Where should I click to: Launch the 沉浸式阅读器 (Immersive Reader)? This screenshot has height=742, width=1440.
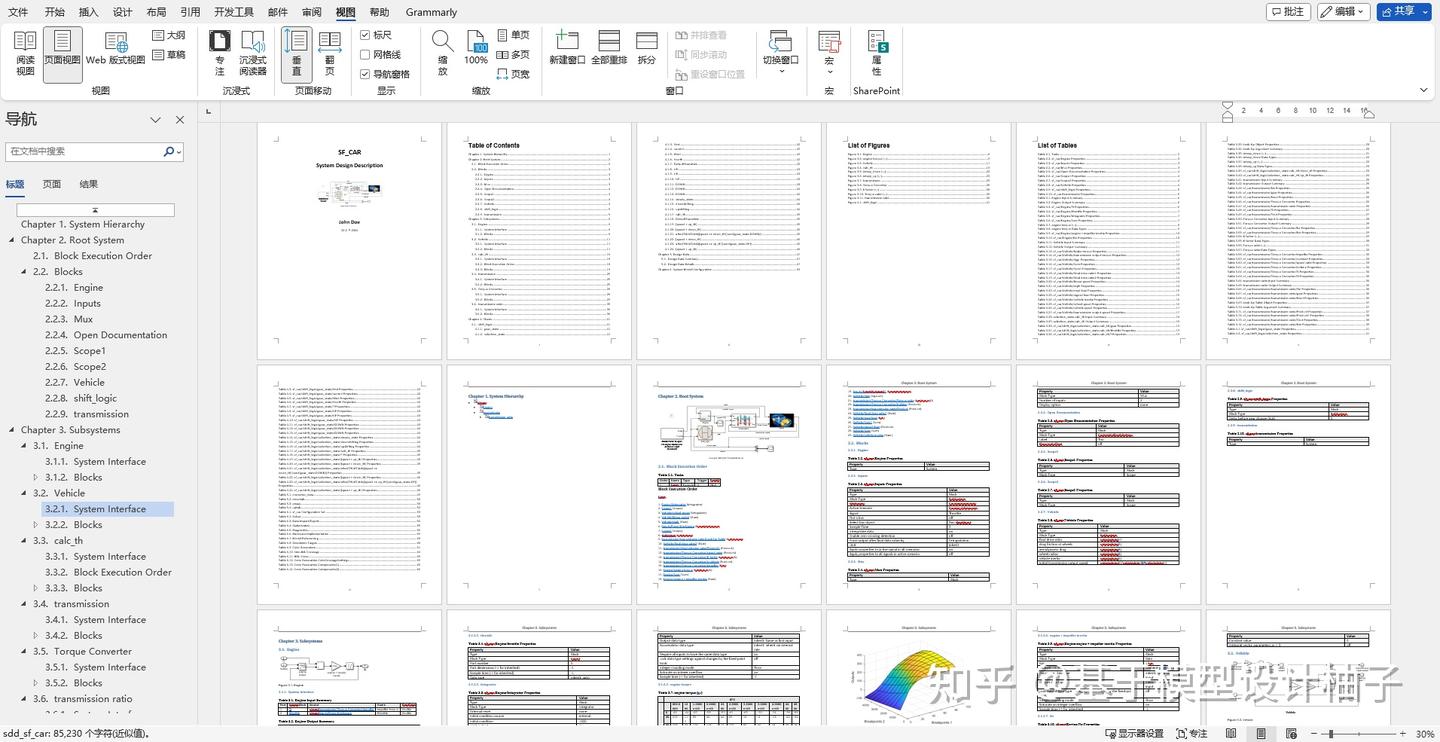click(252, 50)
